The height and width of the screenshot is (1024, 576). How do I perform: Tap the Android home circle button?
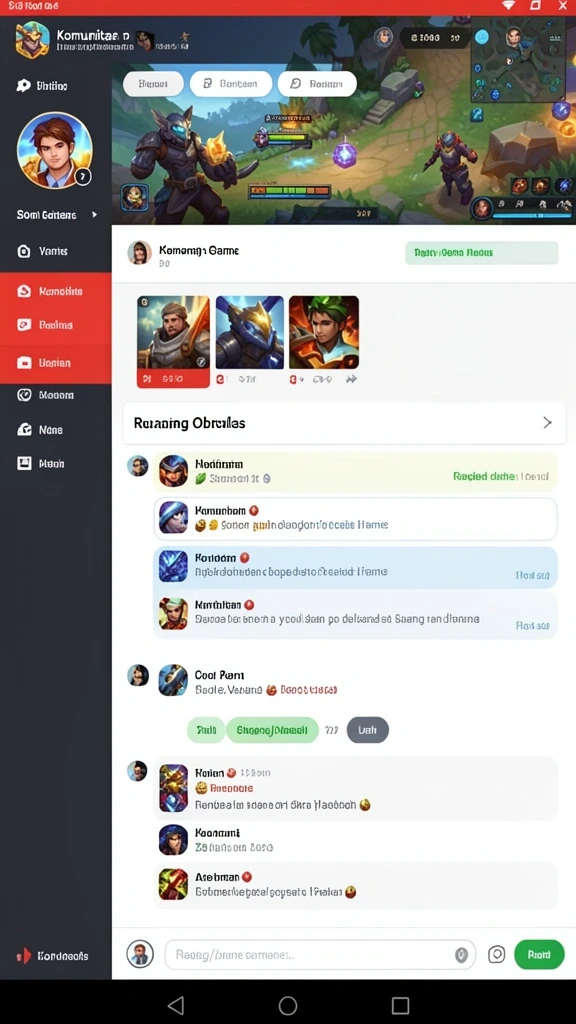pyautogui.click(x=287, y=1004)
